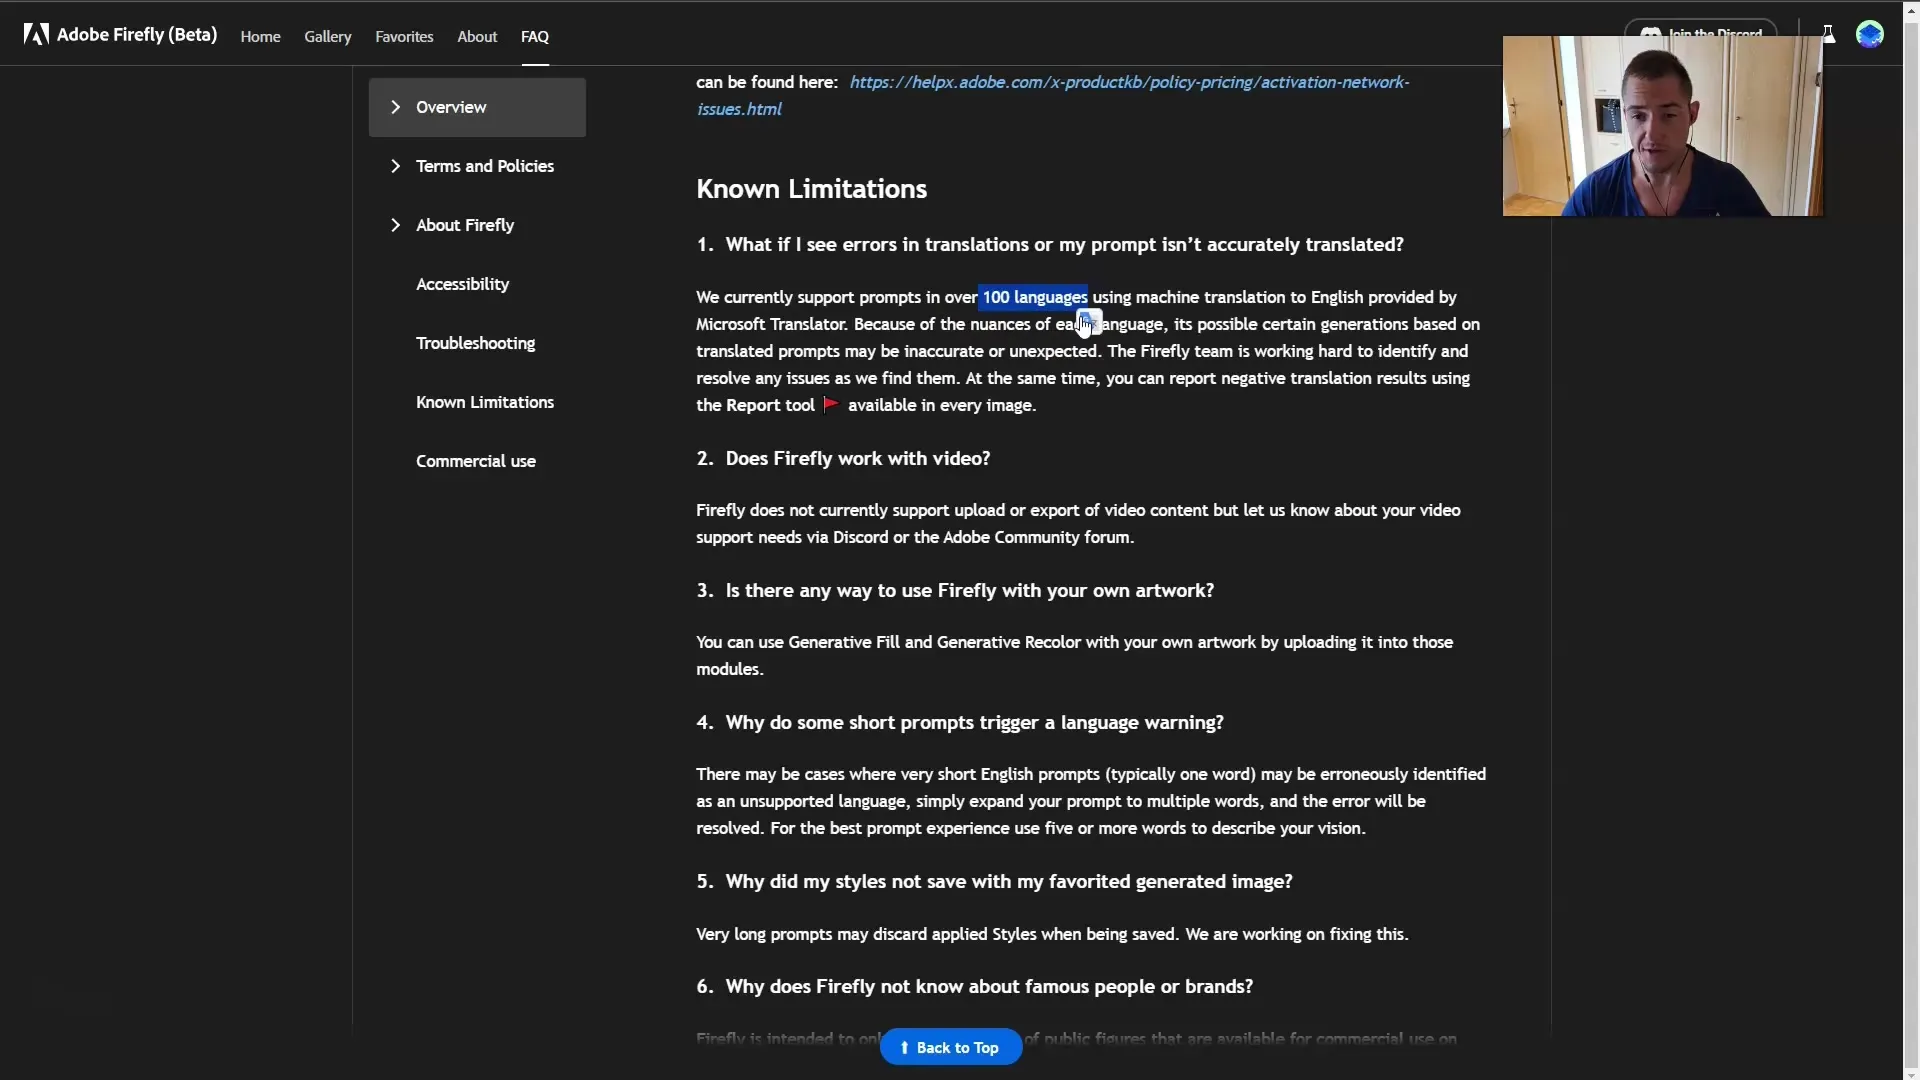
Task: Select the About menu item
Action: 476,36
